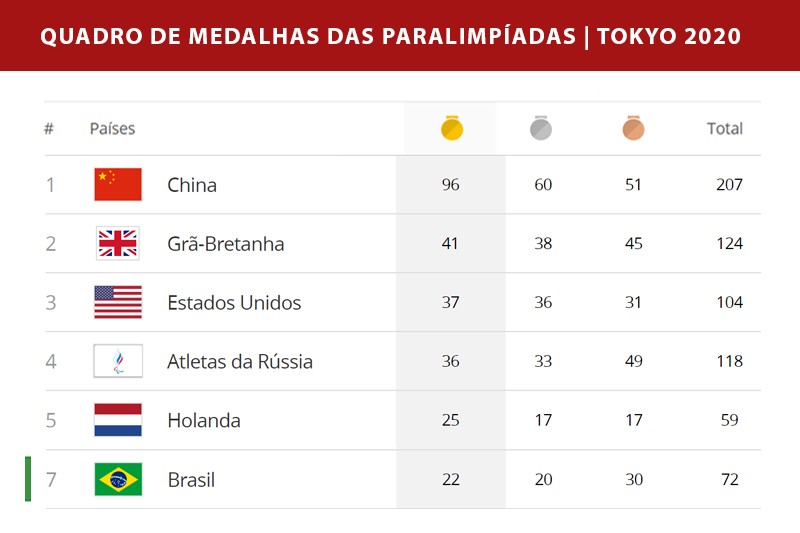
Task: Click Atletas da Rússia text
Action: click(240, 362)
